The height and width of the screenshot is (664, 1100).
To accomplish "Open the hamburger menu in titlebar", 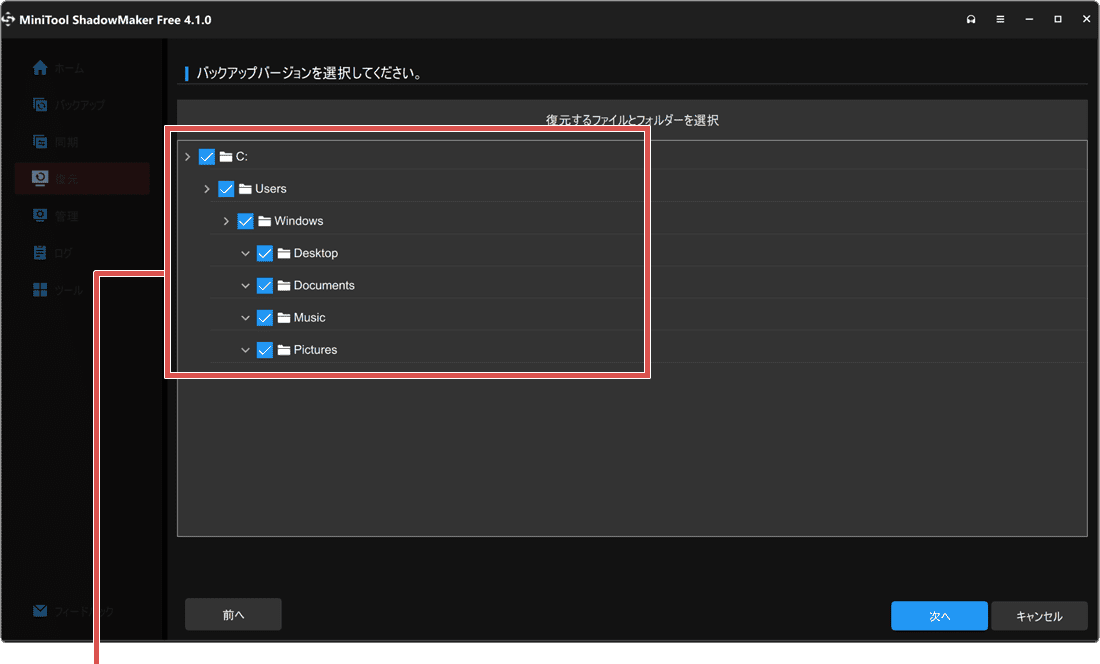I will [x=999, y=18].
